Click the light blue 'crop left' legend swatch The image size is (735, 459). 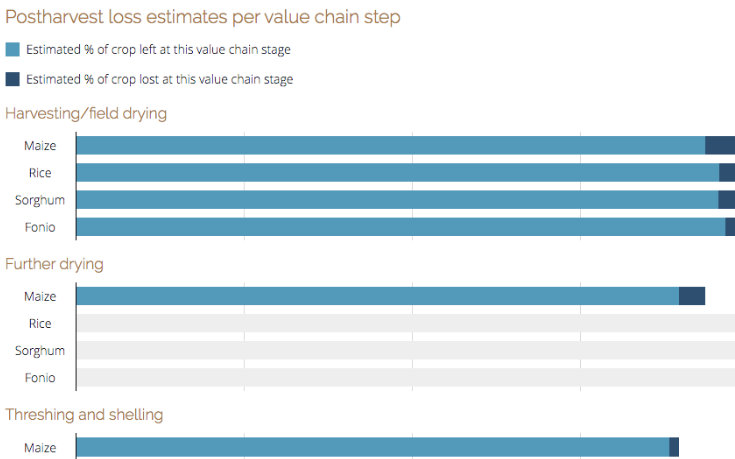(12, 49)
